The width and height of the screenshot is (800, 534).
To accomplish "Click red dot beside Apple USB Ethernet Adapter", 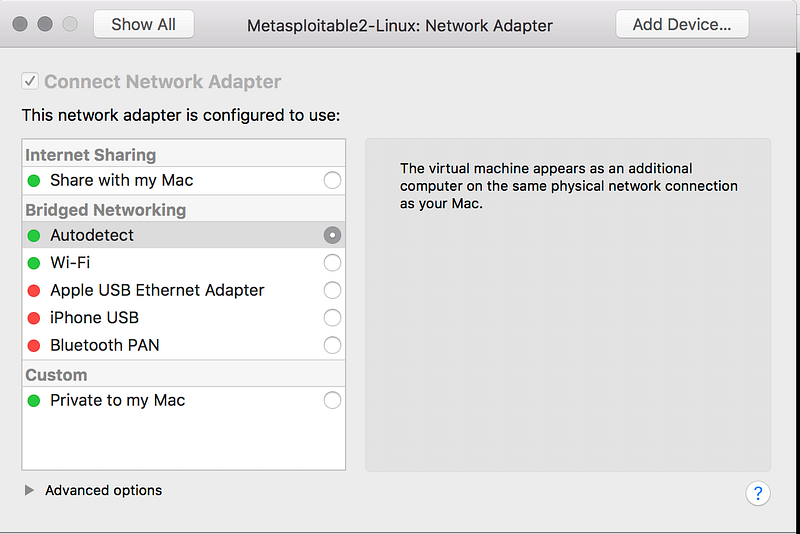I will pos(34,291).
